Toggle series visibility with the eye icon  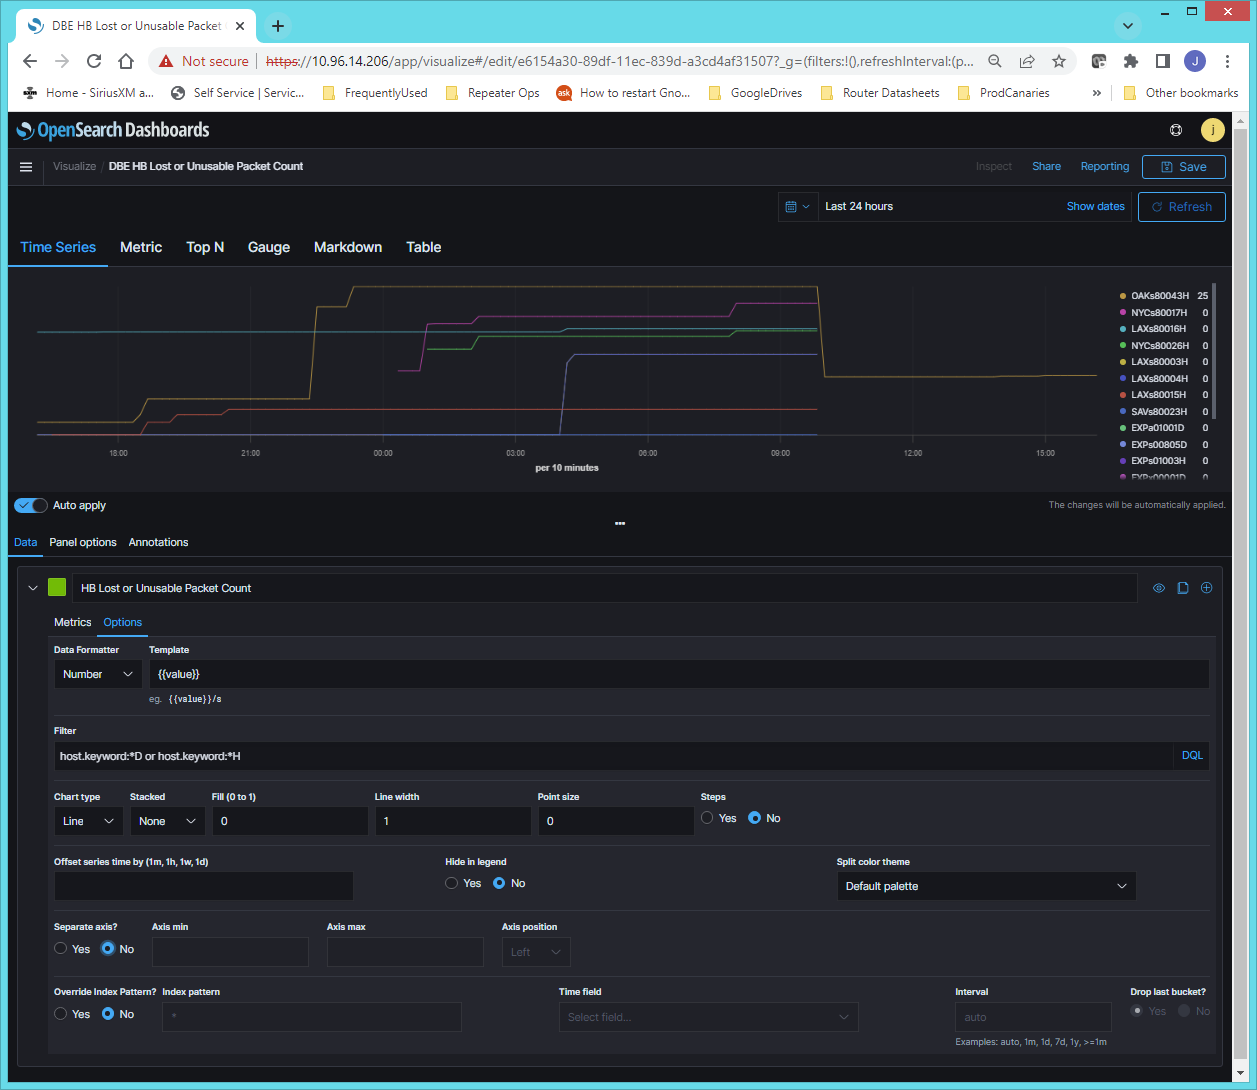click(x=1159, y=588)
